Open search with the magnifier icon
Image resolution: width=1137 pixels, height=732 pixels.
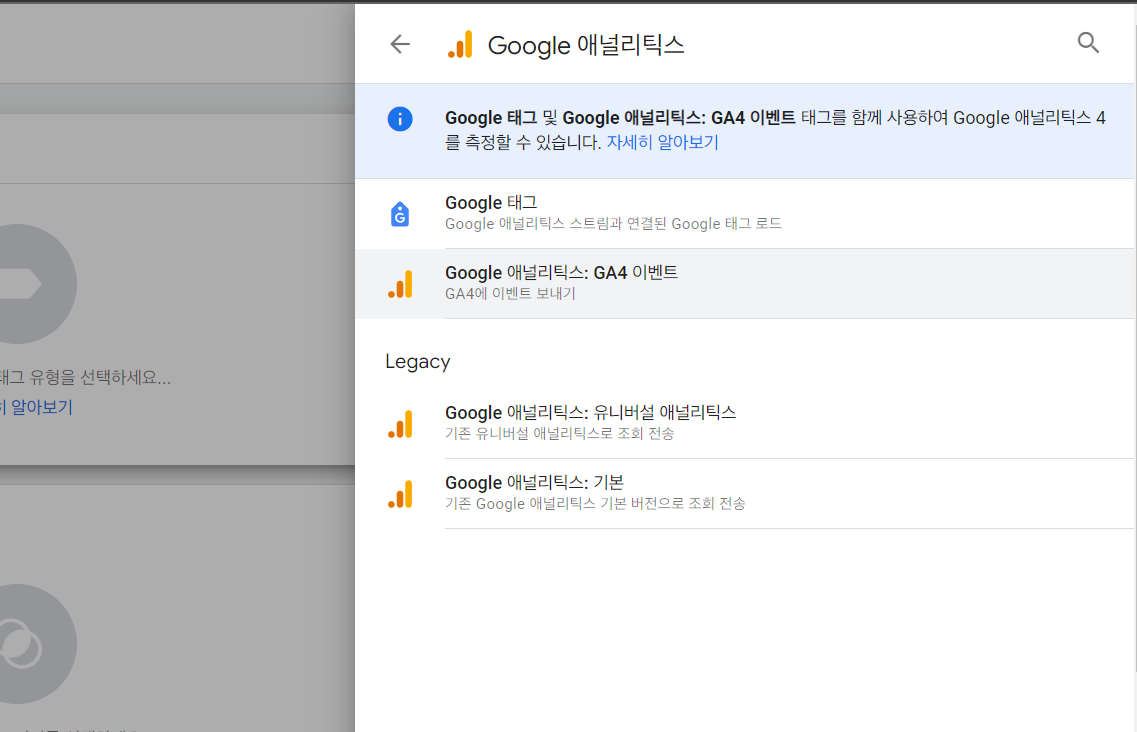[x=1088, y=43]
